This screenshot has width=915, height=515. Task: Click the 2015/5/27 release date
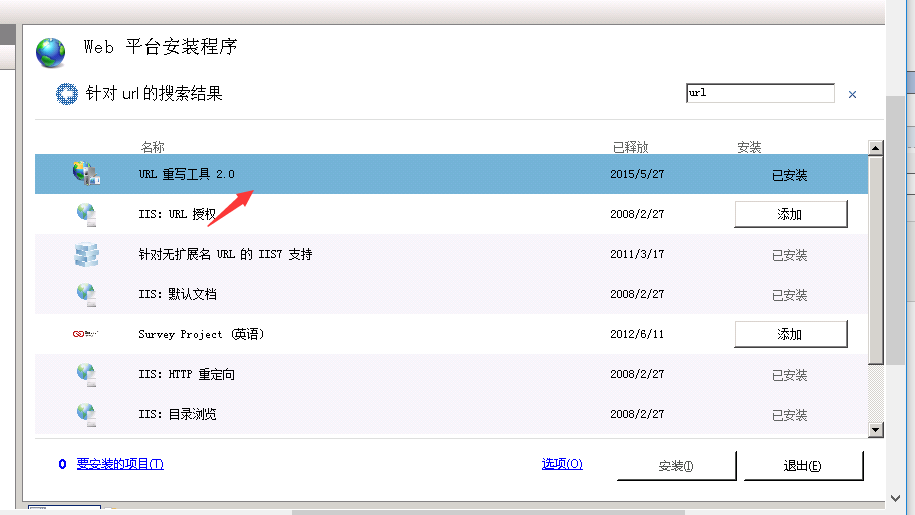[x=637, y=174]
